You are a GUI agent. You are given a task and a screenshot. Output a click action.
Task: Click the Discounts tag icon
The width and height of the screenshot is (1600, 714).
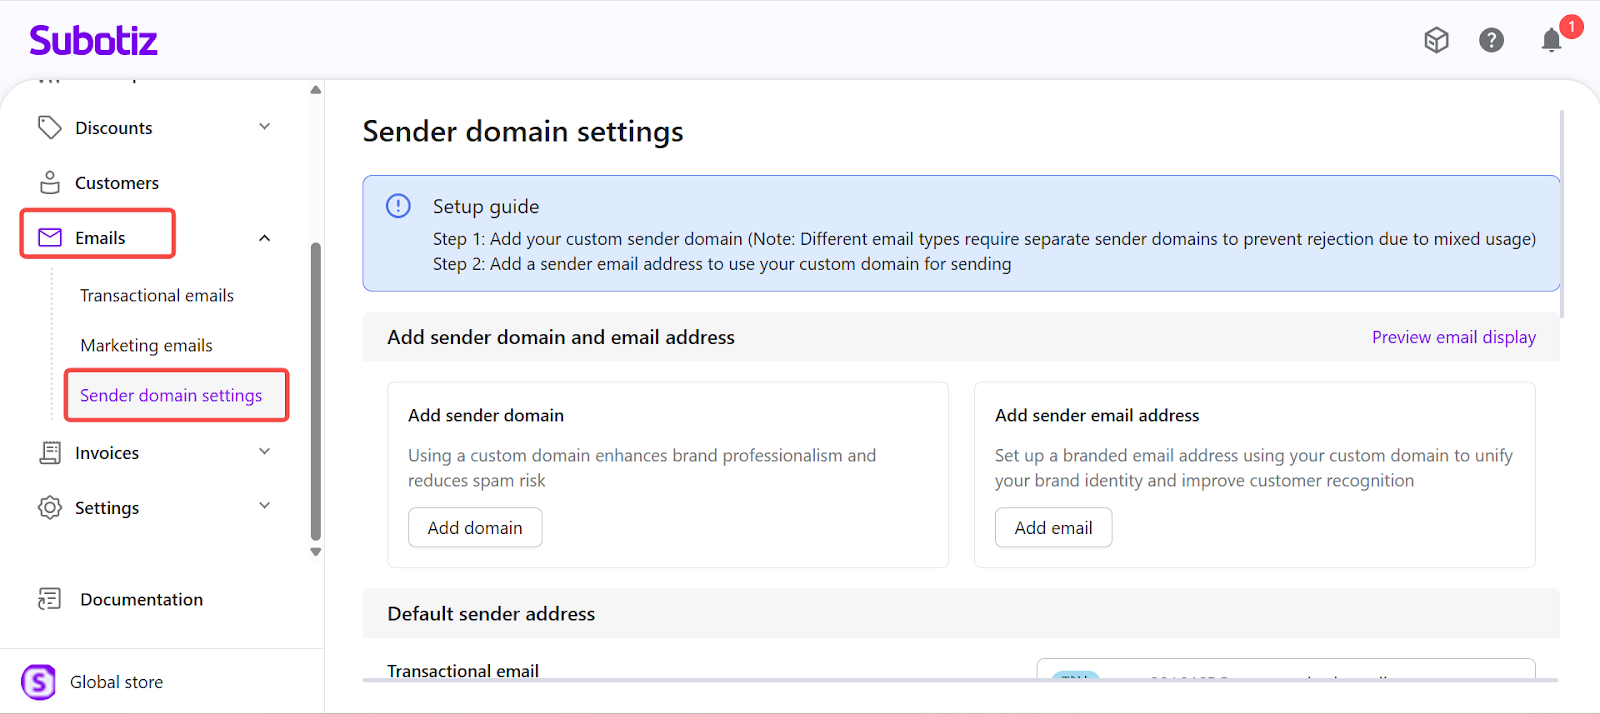(49, 128)
